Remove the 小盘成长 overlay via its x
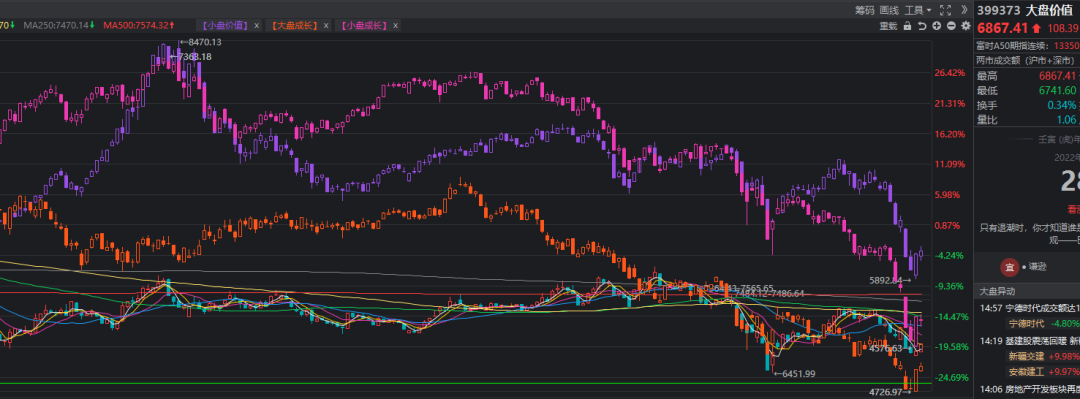The image size is (1080, 399). click(x=395, y=25)
